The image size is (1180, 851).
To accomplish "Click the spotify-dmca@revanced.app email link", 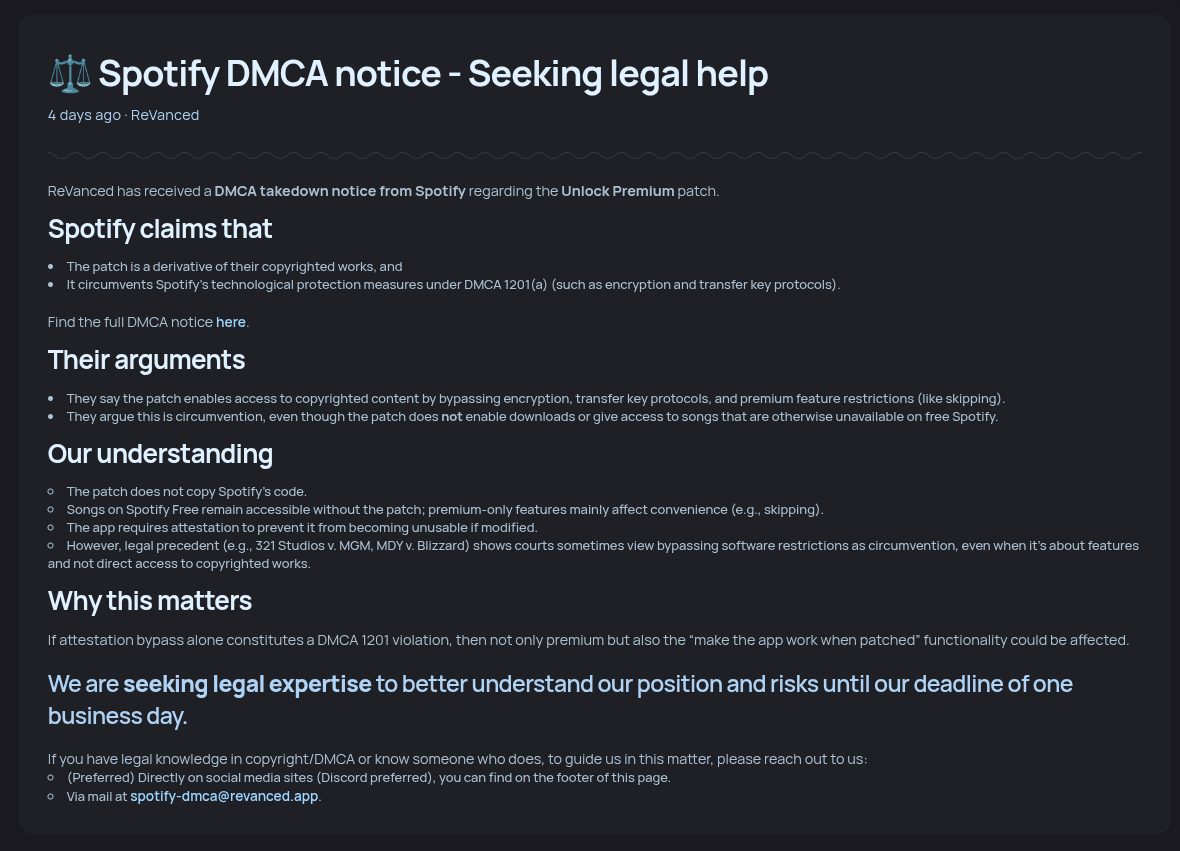I will pyautogui.click(x=224, y=797).
